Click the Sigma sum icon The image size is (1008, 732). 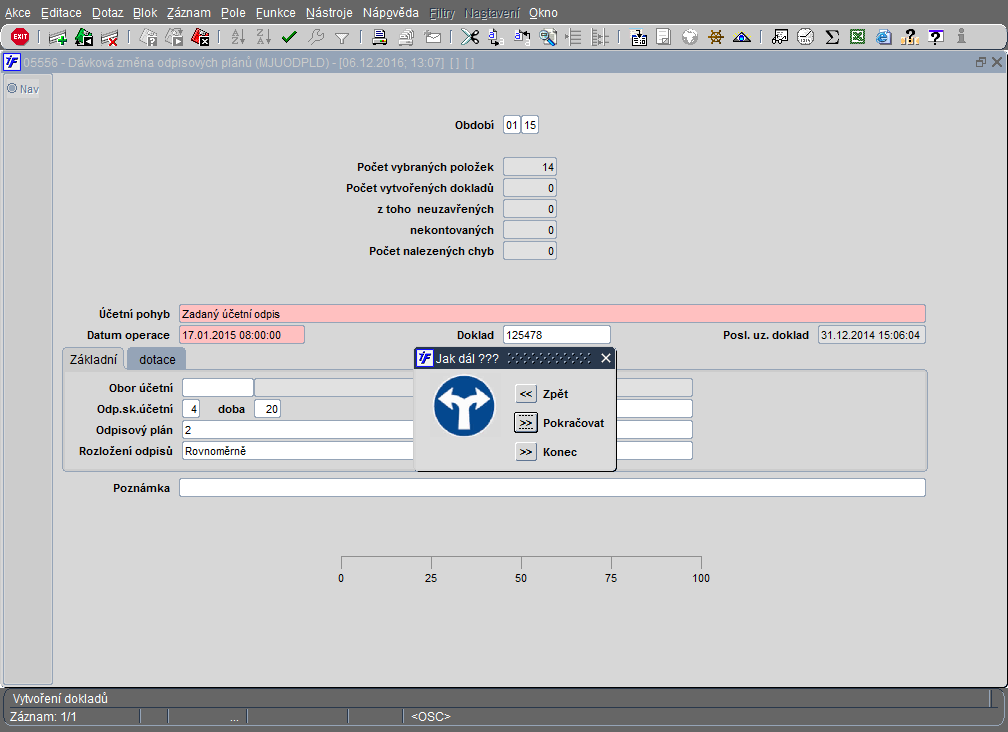point(832,37)
